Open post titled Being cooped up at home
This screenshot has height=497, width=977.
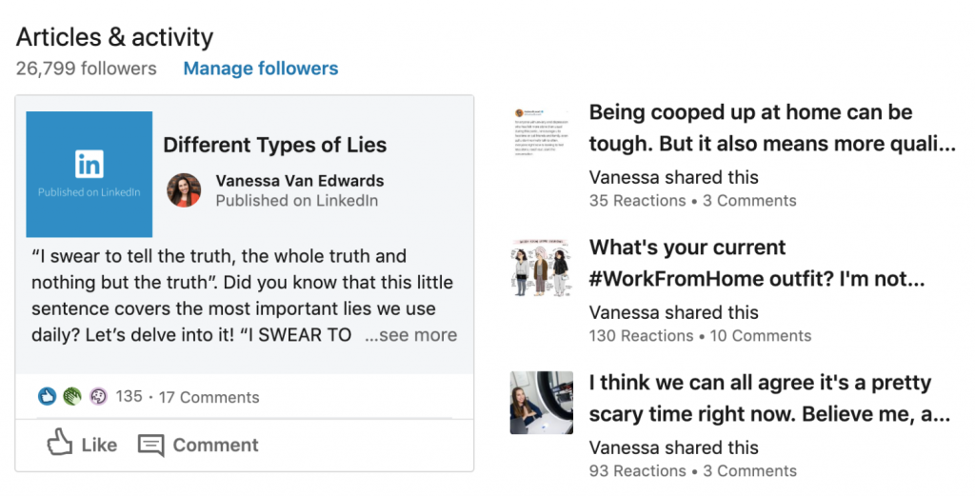click(x=772, y=128)
